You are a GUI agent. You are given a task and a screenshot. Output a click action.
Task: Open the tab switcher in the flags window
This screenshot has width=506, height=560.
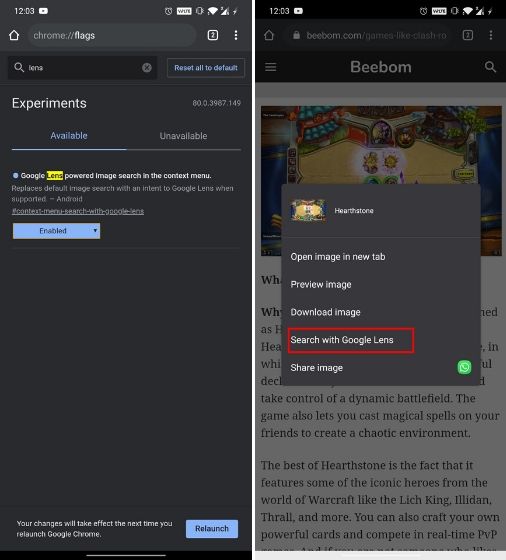pyautogui.click(x=213, y=35)
